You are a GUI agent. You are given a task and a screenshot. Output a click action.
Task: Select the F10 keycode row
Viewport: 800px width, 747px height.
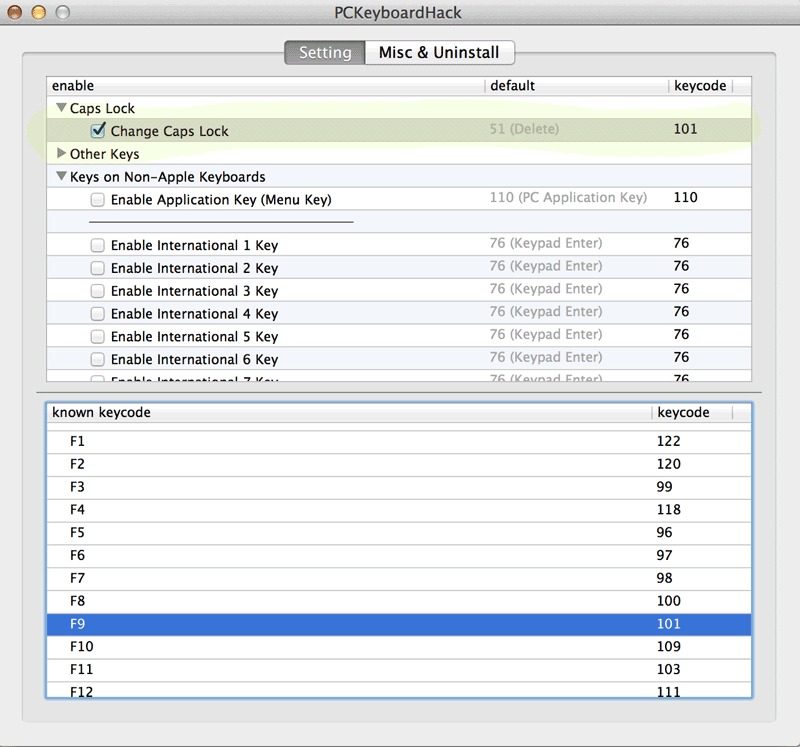click(399, 647)
